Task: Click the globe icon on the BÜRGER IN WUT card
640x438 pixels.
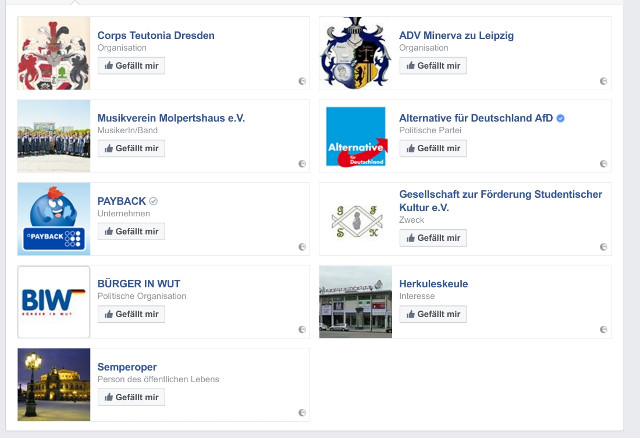Action: click(302, 329)
